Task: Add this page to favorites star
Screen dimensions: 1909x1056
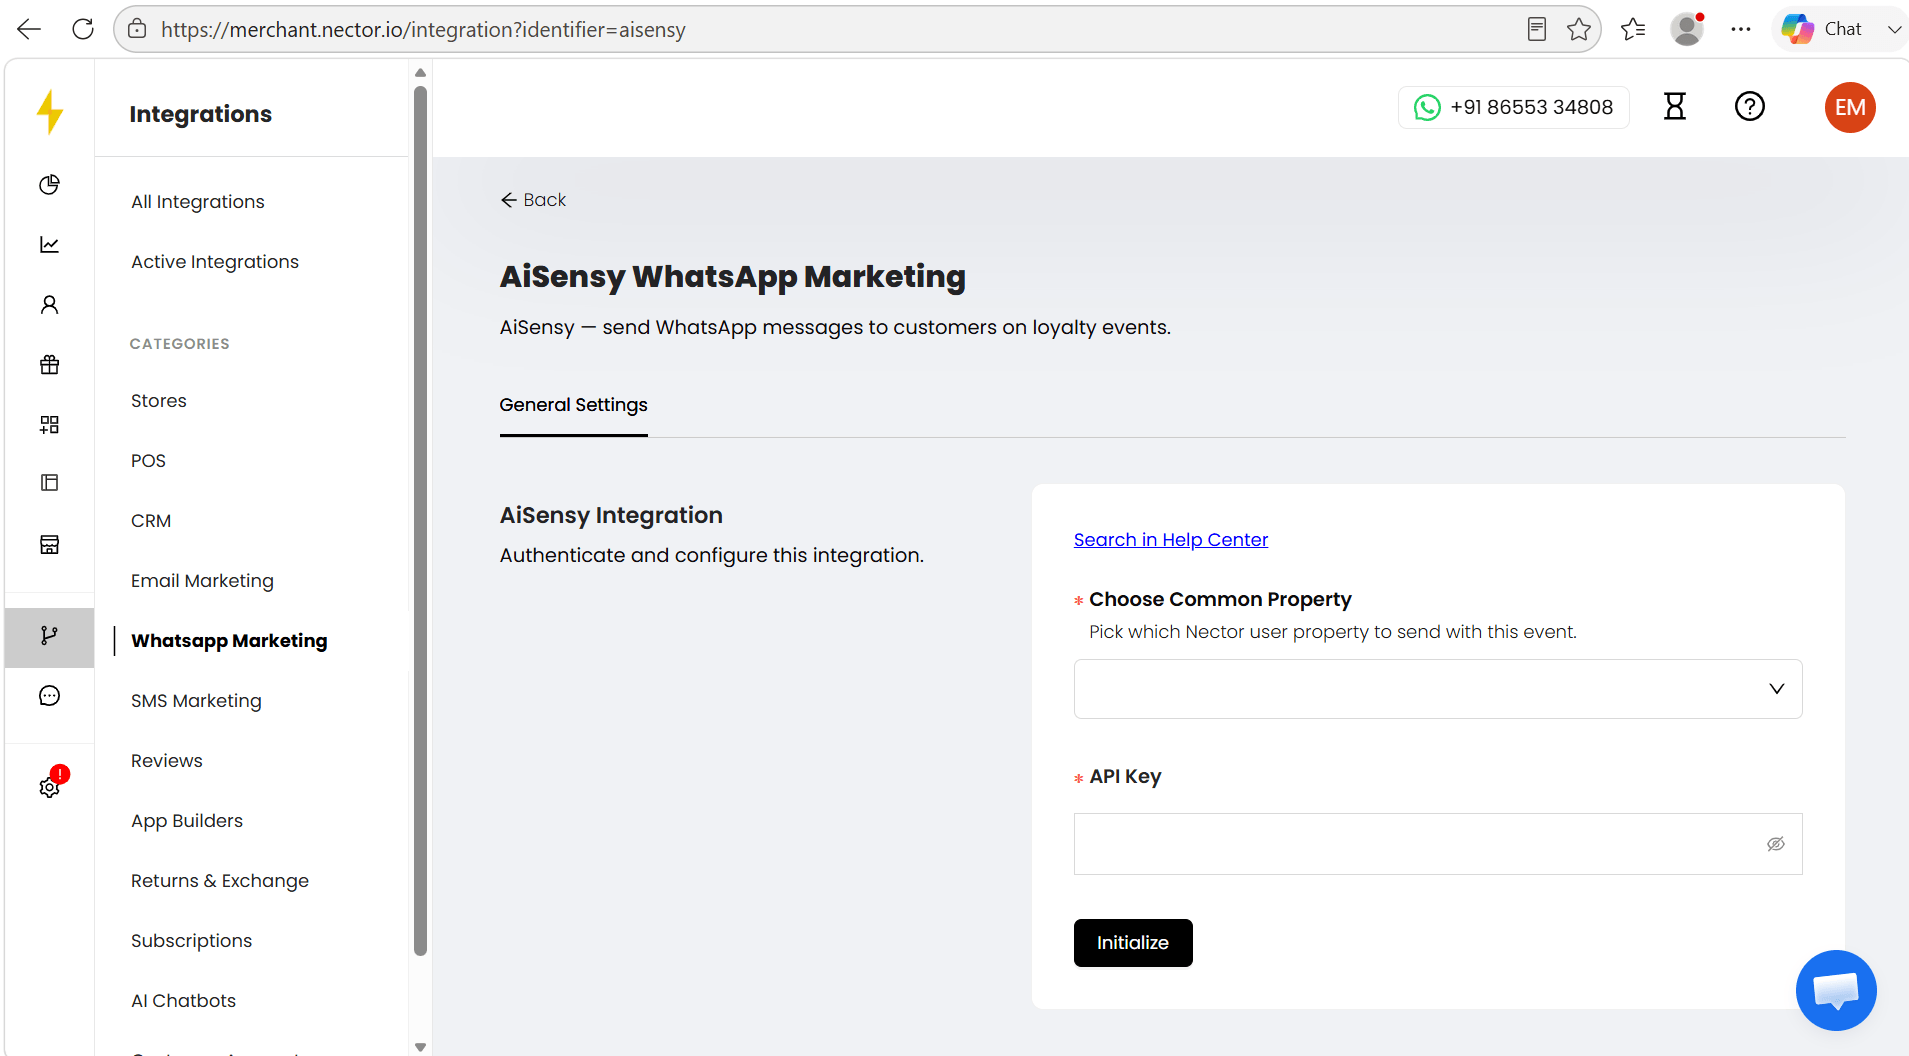Action: click(1579, 29)
